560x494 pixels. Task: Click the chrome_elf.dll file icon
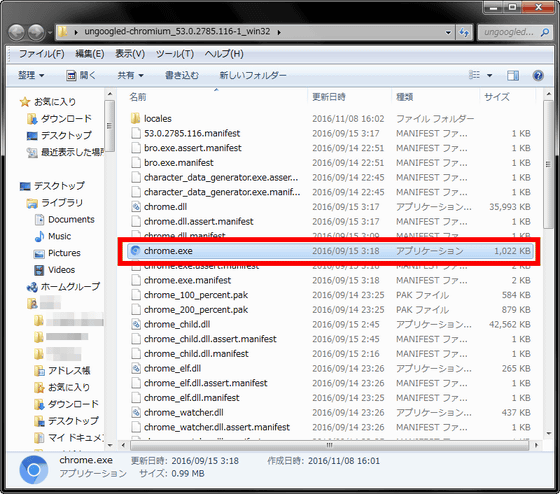click(136, 368)
